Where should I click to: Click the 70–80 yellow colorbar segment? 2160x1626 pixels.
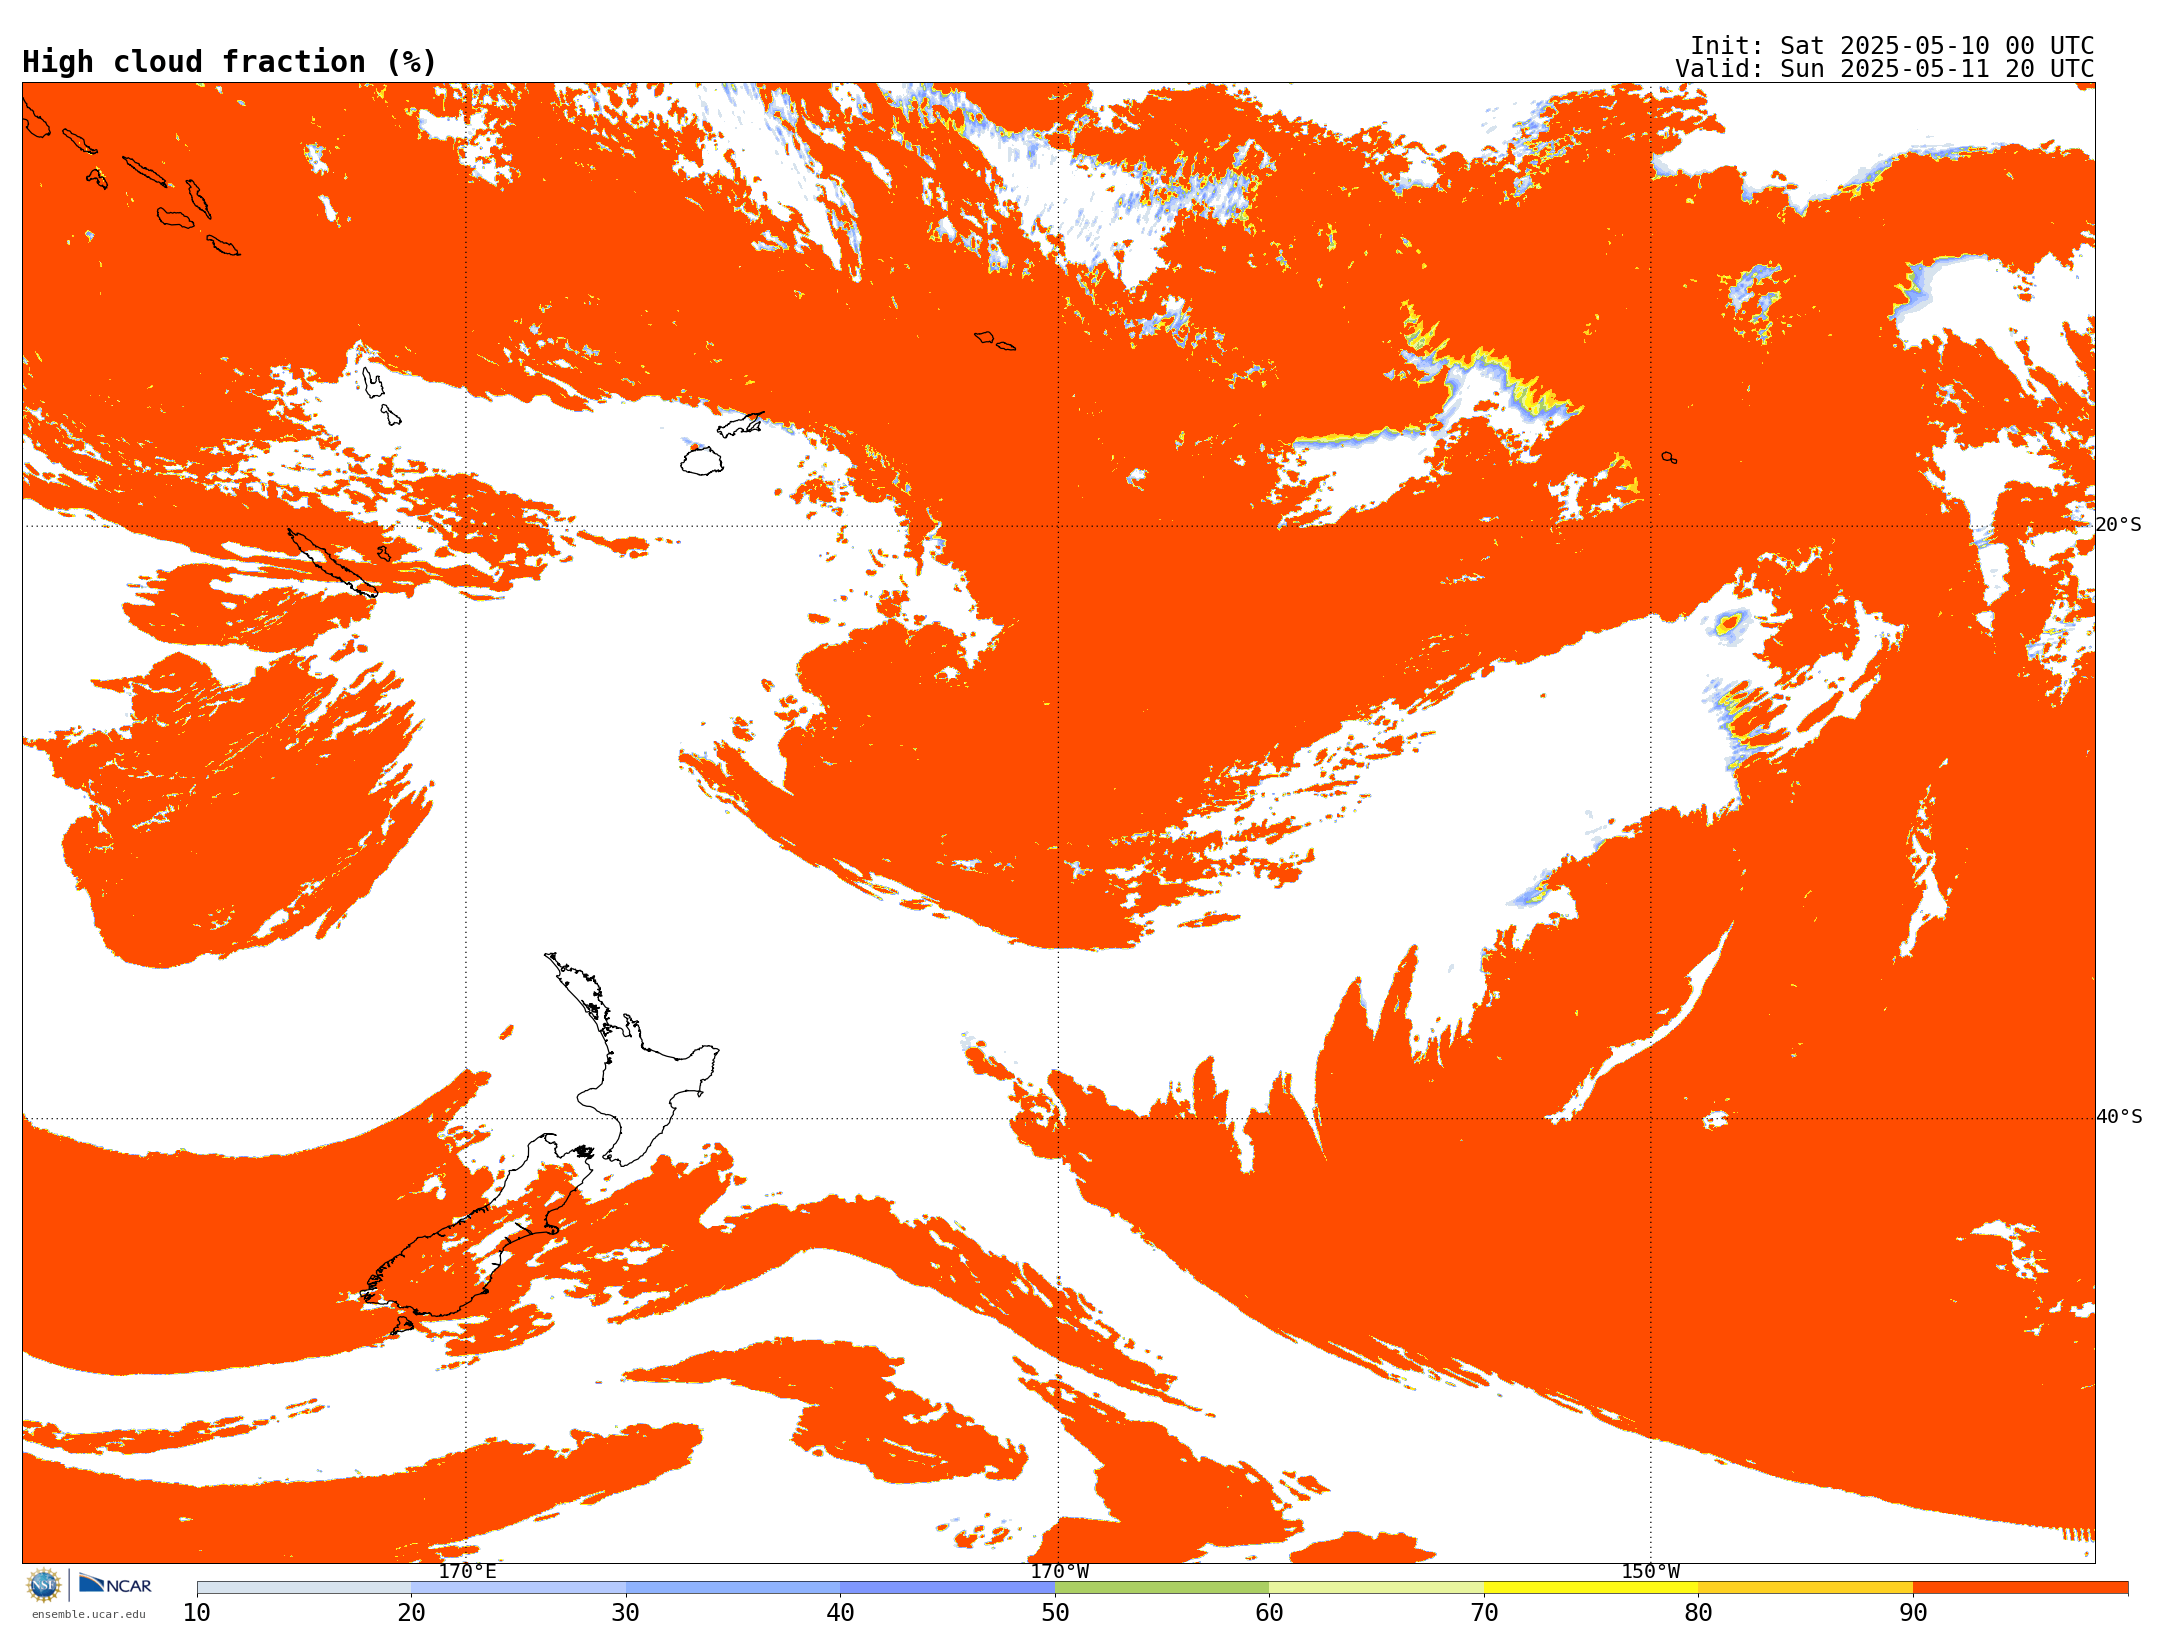(x=1591, y=1588)
